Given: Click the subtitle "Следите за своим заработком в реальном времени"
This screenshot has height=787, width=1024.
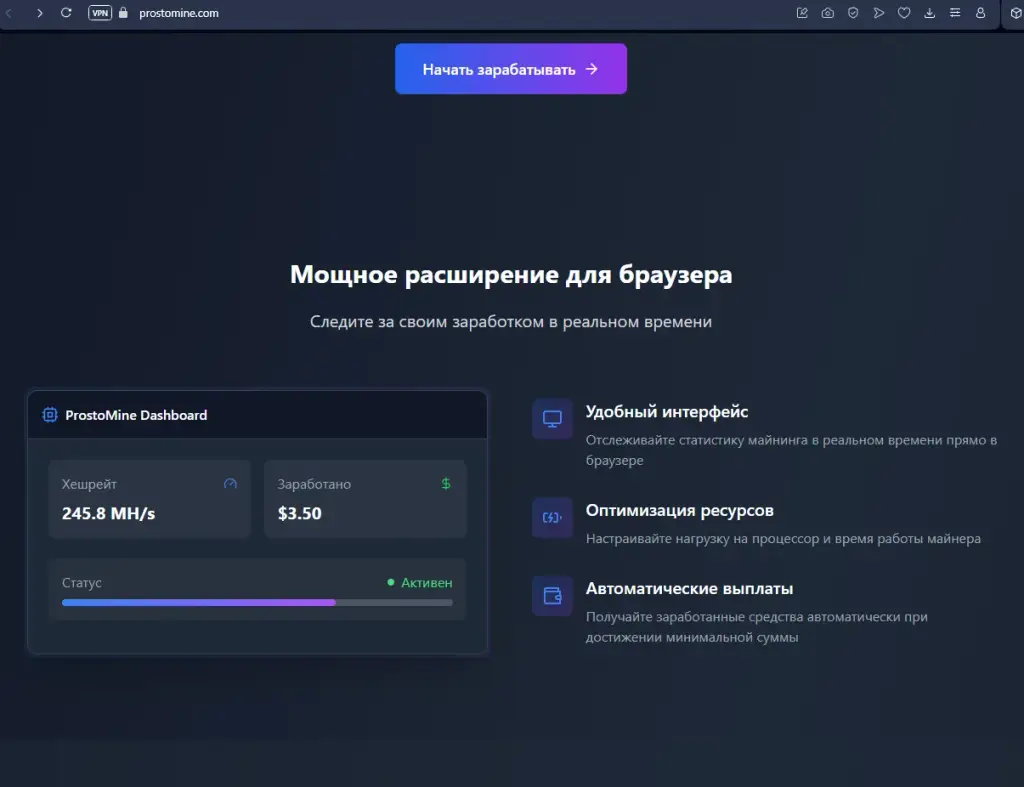Looking at the screenshot, I should pos(511,321).
